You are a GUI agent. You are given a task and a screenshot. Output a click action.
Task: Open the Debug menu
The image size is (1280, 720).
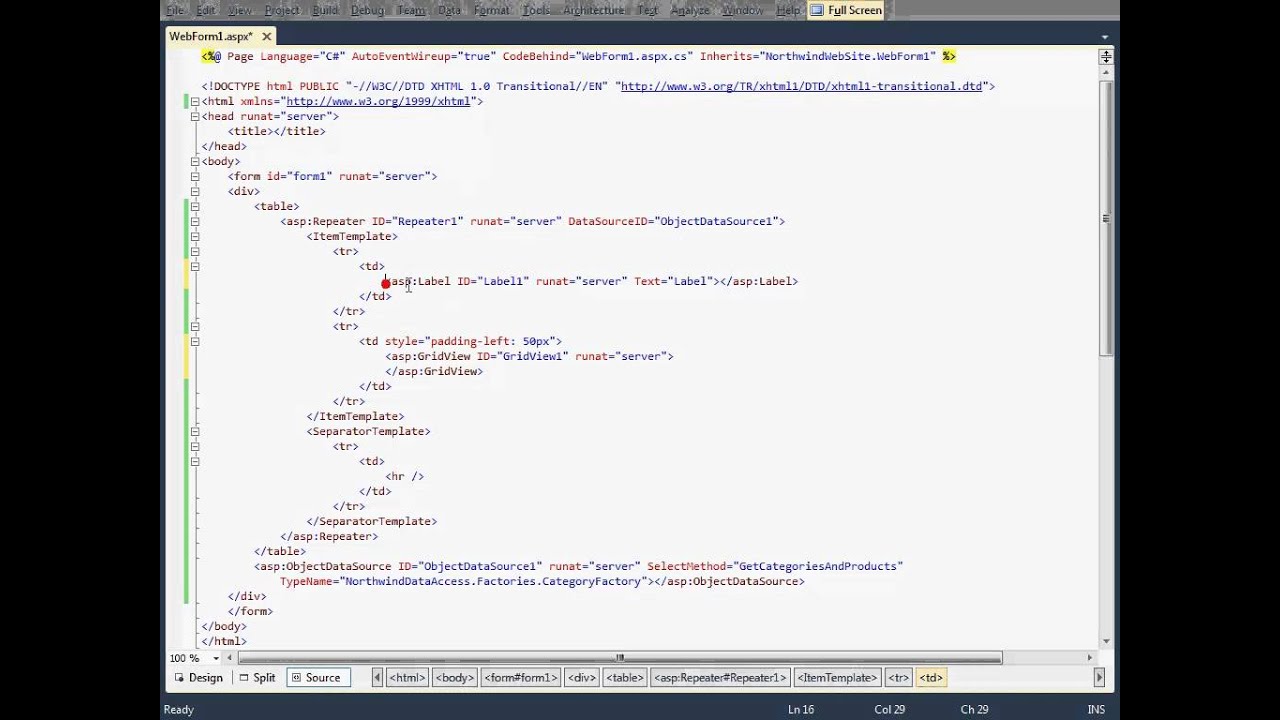(367, 10)
